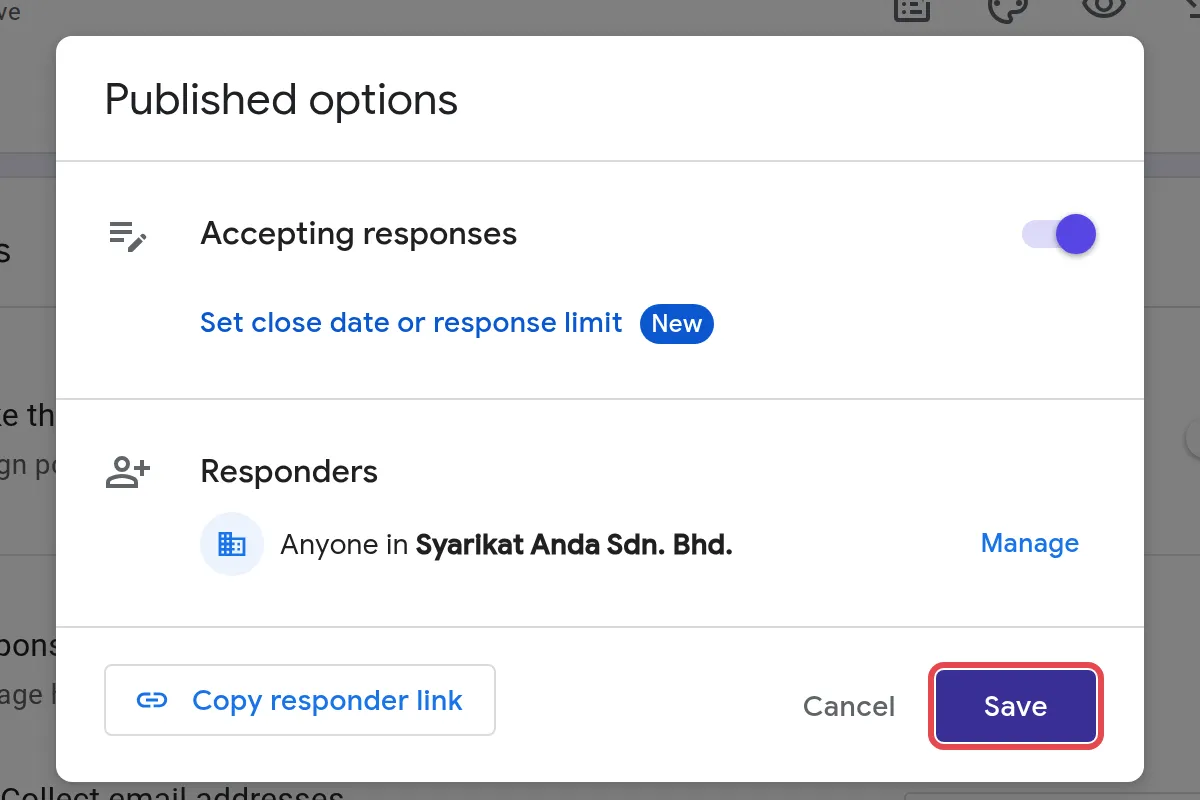Click the blue New badge
The height and width of the screenshot is (800, 1200).
click(677, 324)
